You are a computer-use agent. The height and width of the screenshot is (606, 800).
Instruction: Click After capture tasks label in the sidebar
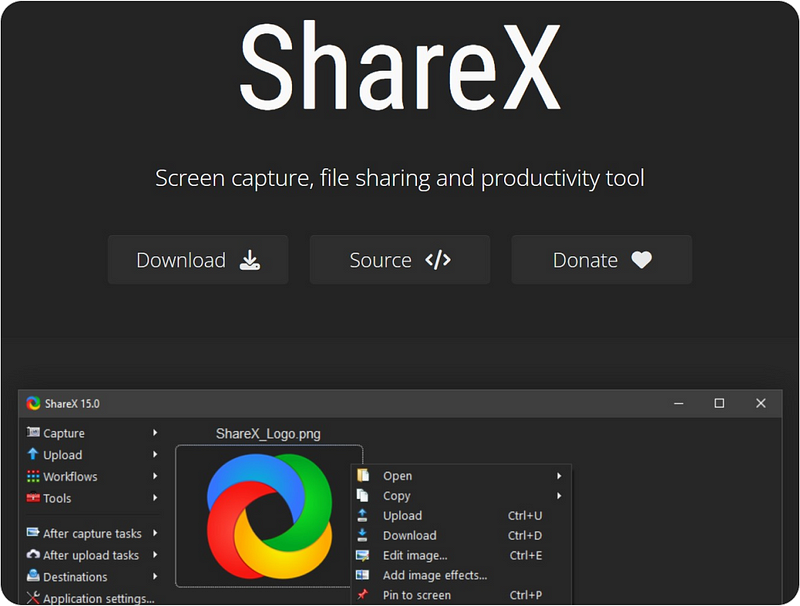click(92, 533)
